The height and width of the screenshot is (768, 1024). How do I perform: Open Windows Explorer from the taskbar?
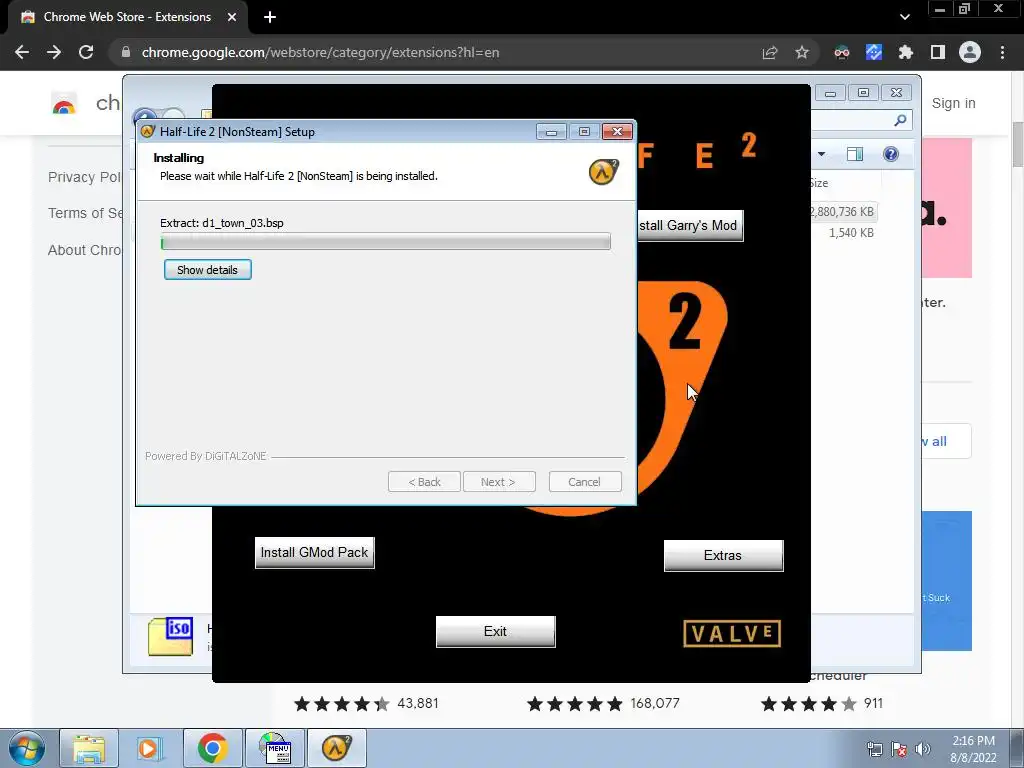(89, 748)
